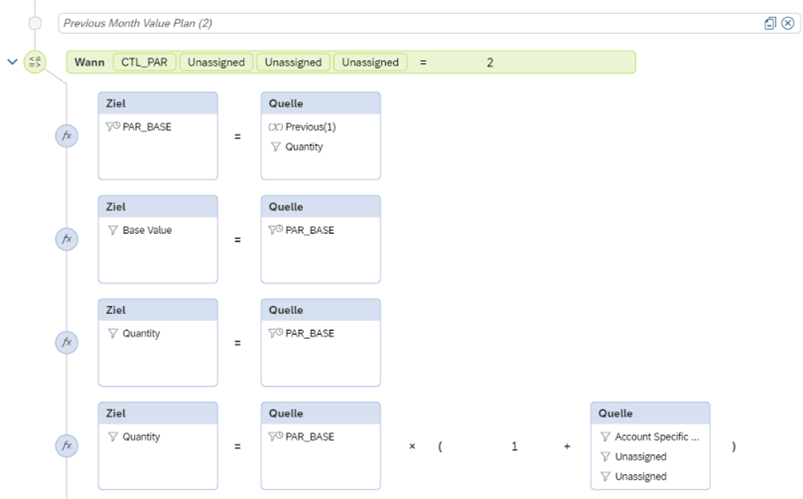This screenshot has height=499, width=803.
Task: Collapse the Wann condition block chevron
Action: pyautogui.click(x=12, y=62)
